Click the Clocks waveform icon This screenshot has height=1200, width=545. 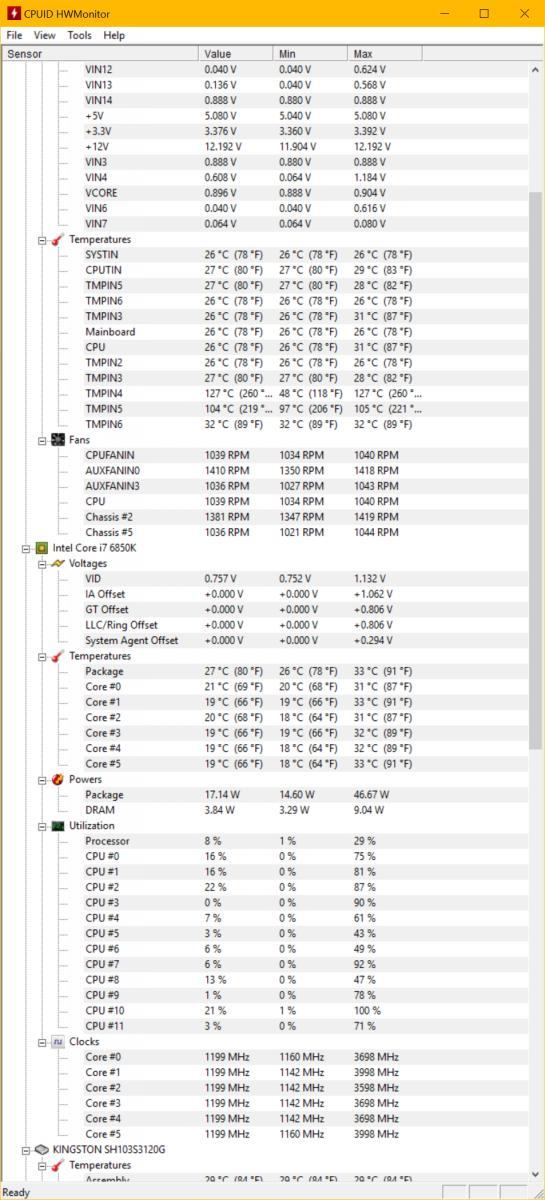coord(57,1042)
